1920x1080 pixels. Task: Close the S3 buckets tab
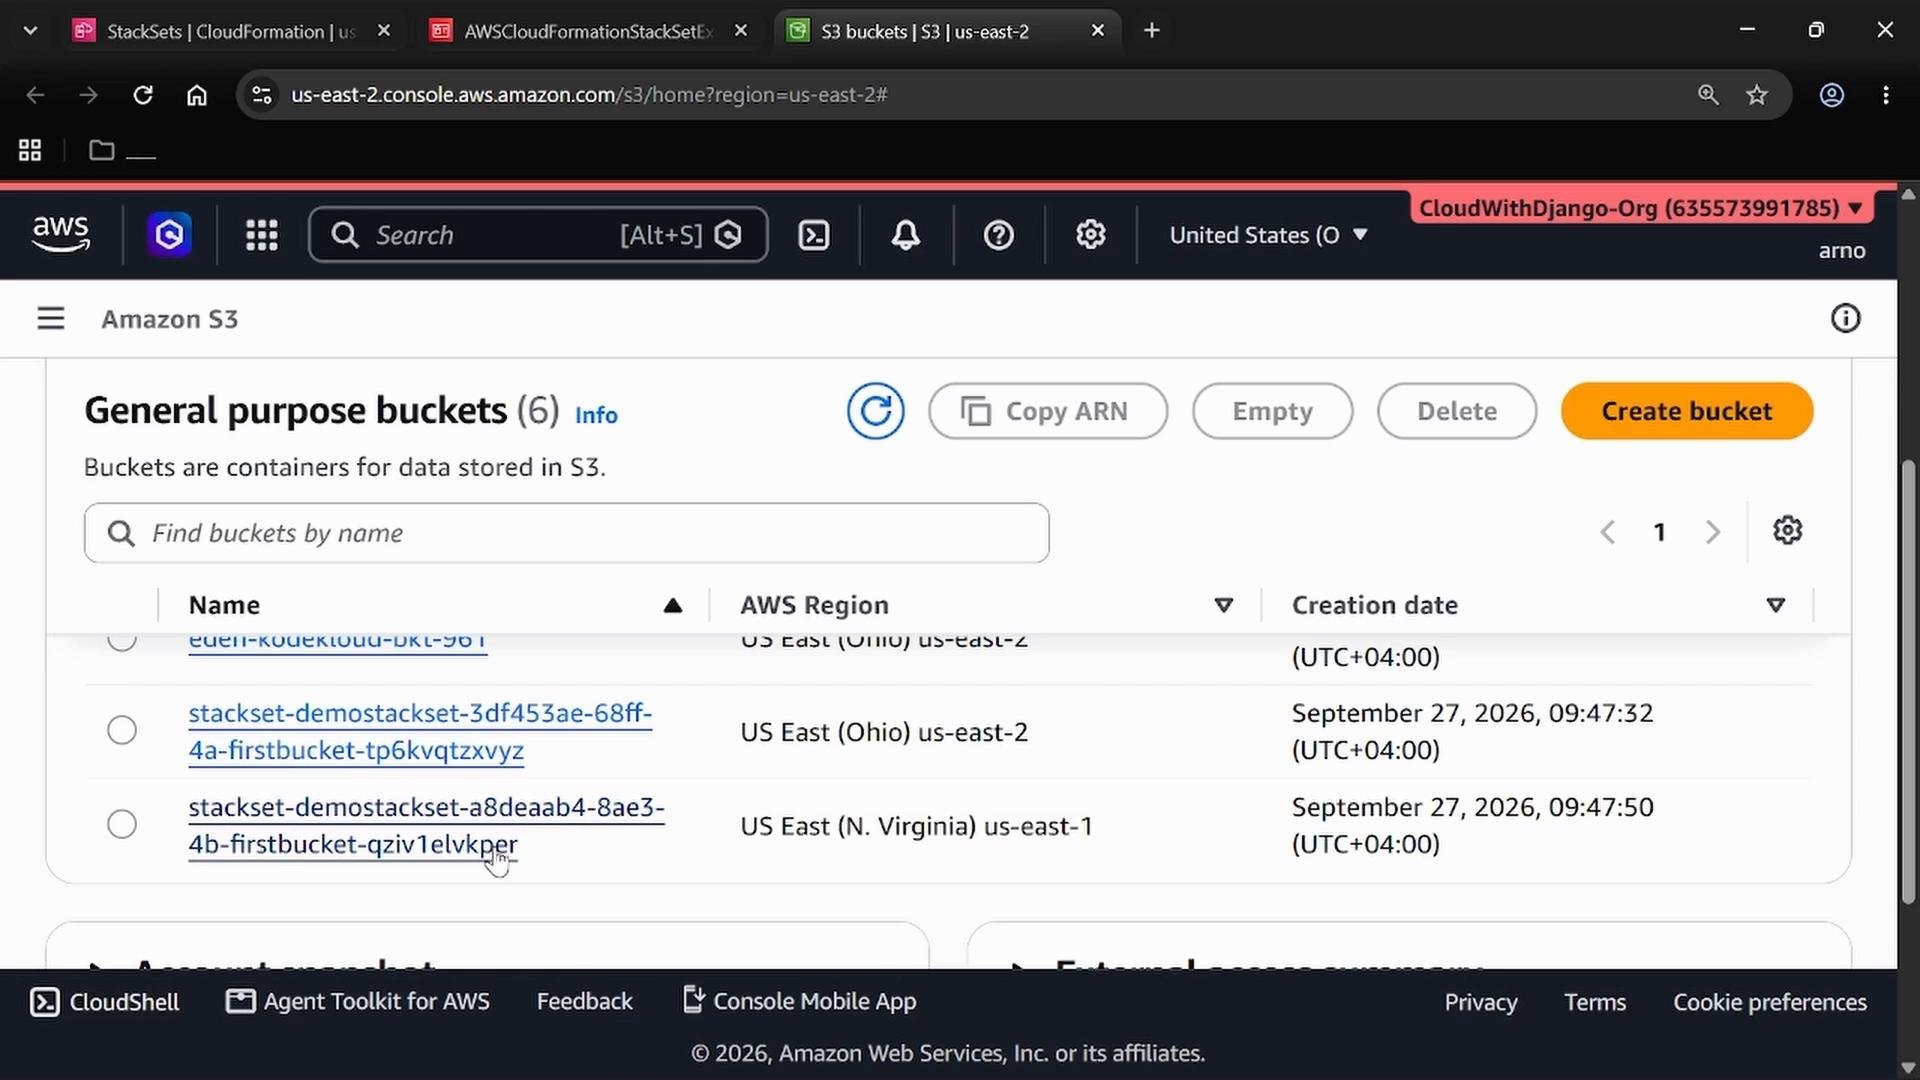coord(1098,31)
